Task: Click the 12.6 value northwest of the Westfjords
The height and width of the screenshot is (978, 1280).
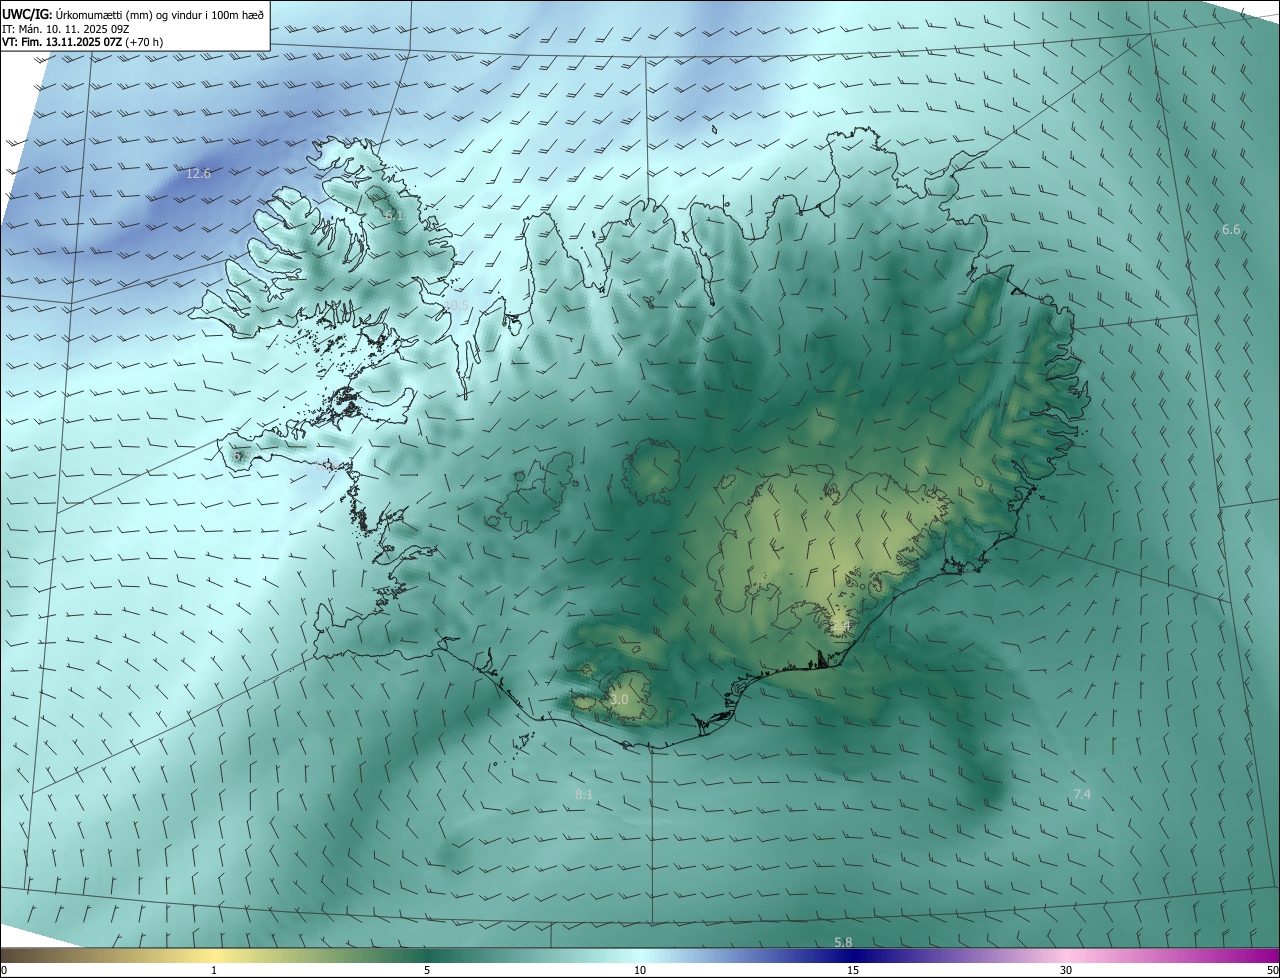Action: tap(199, 174)
